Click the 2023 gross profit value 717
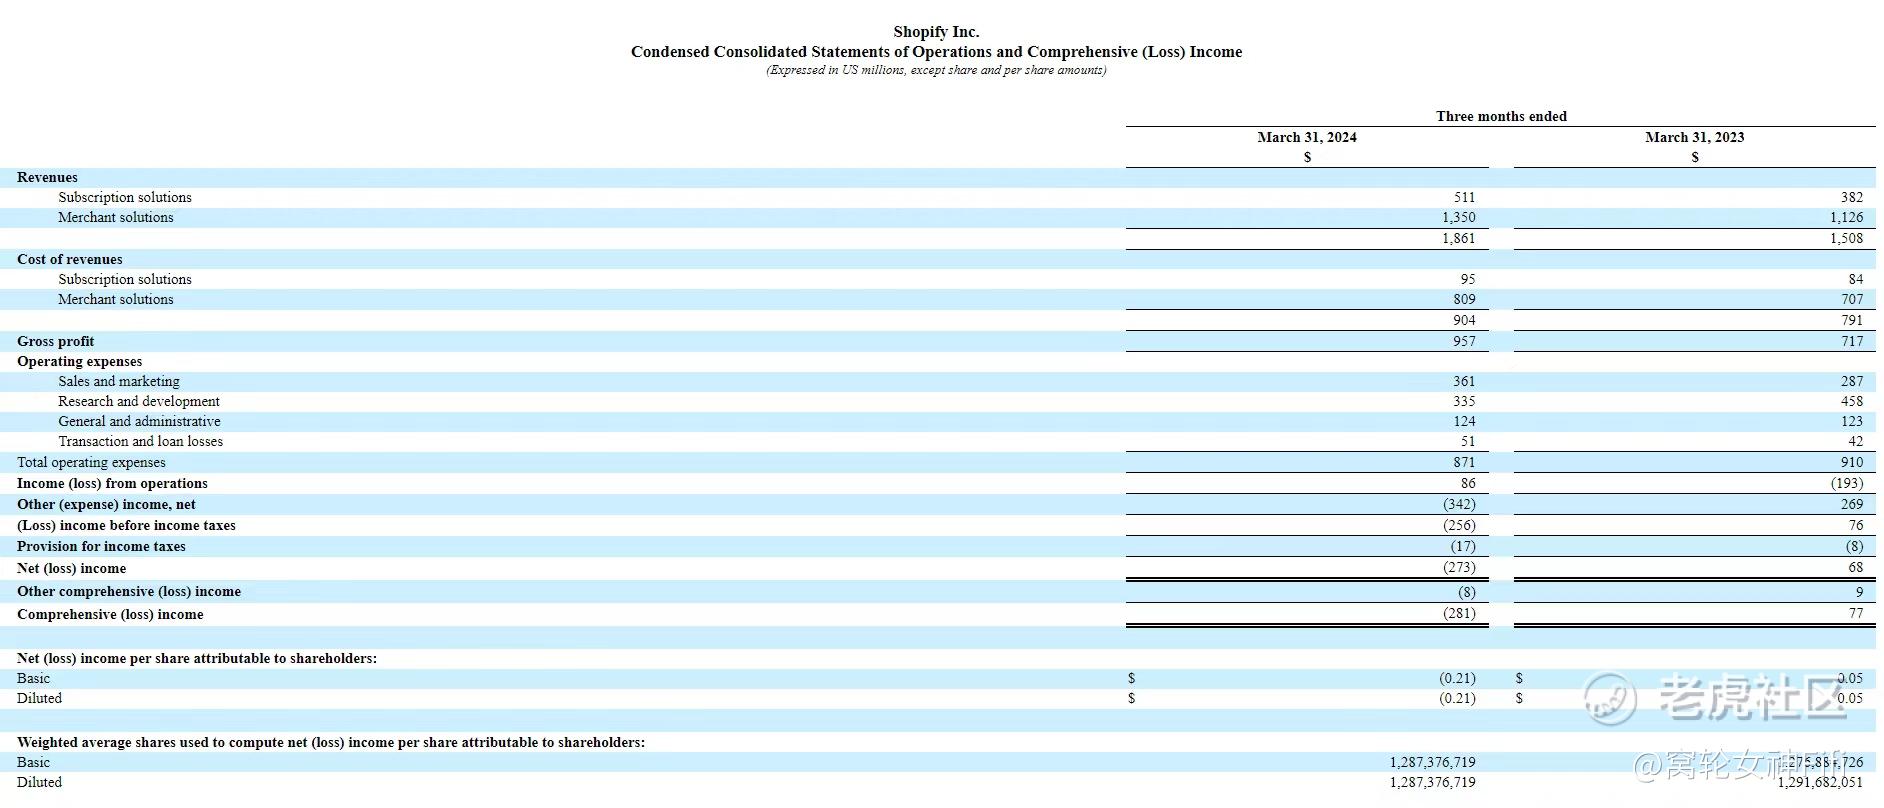 click(1852, 341)
